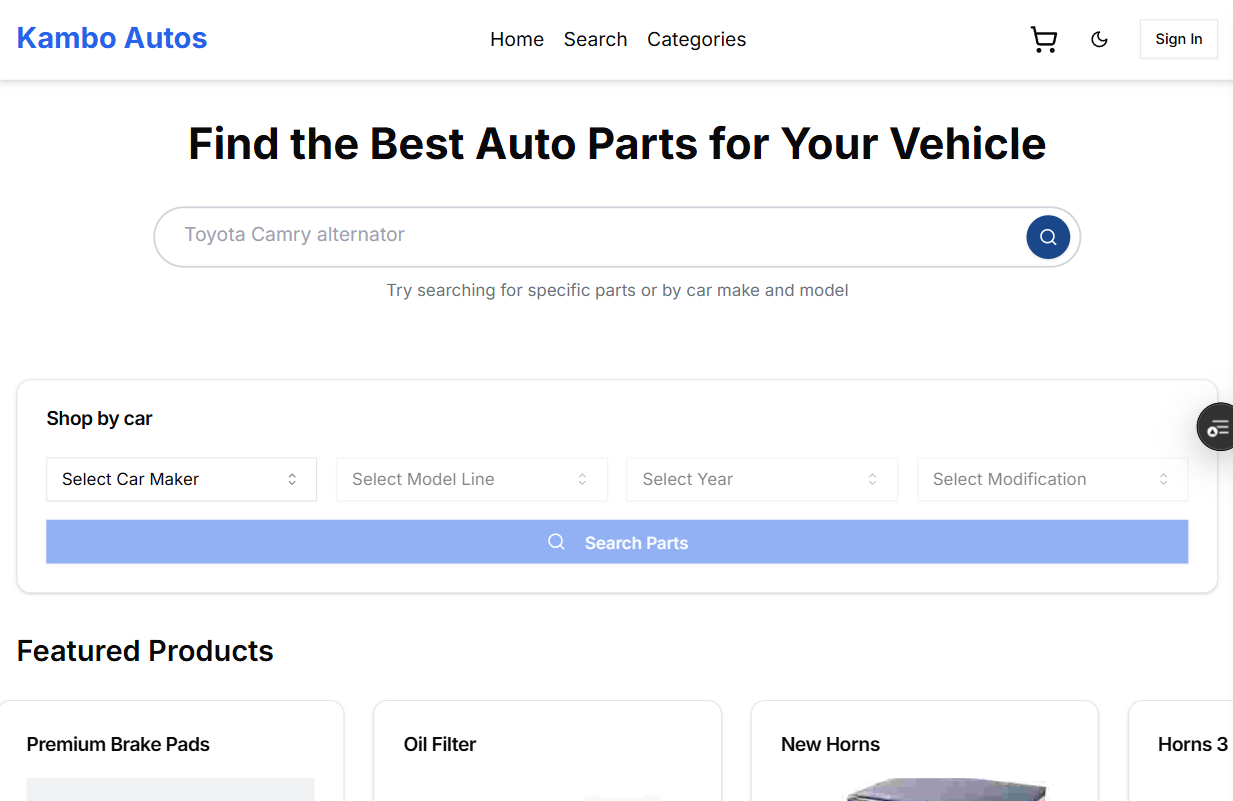Open the Select Car Maker dropdown
Screen dimensions: 1233x801
point(181,479)
